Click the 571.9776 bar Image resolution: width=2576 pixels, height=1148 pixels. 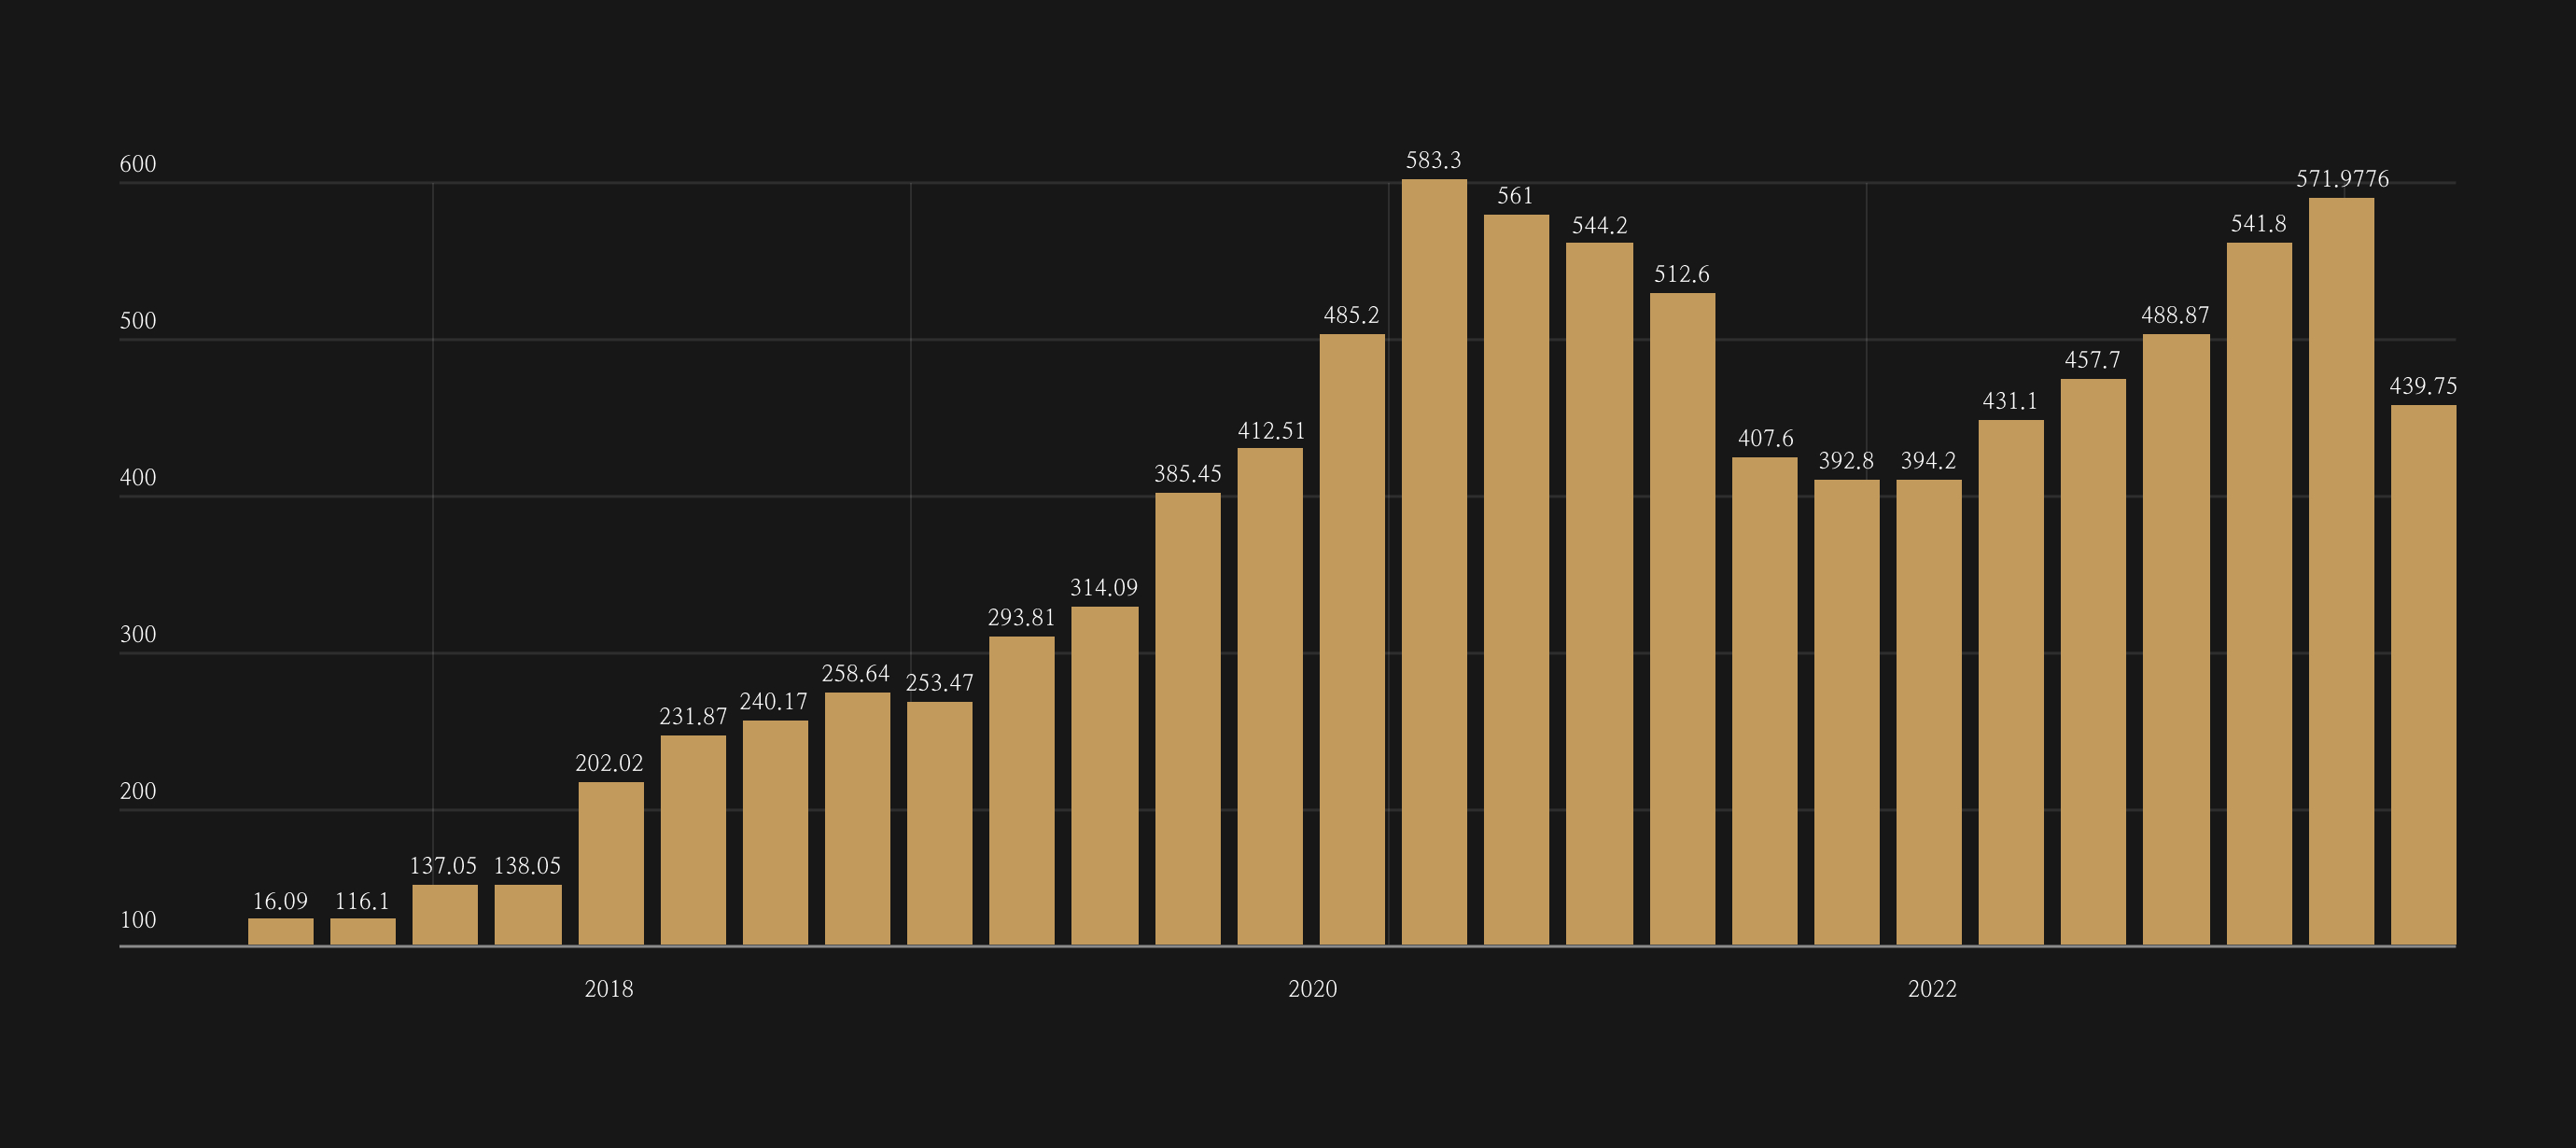click(x=2341, y=571)
